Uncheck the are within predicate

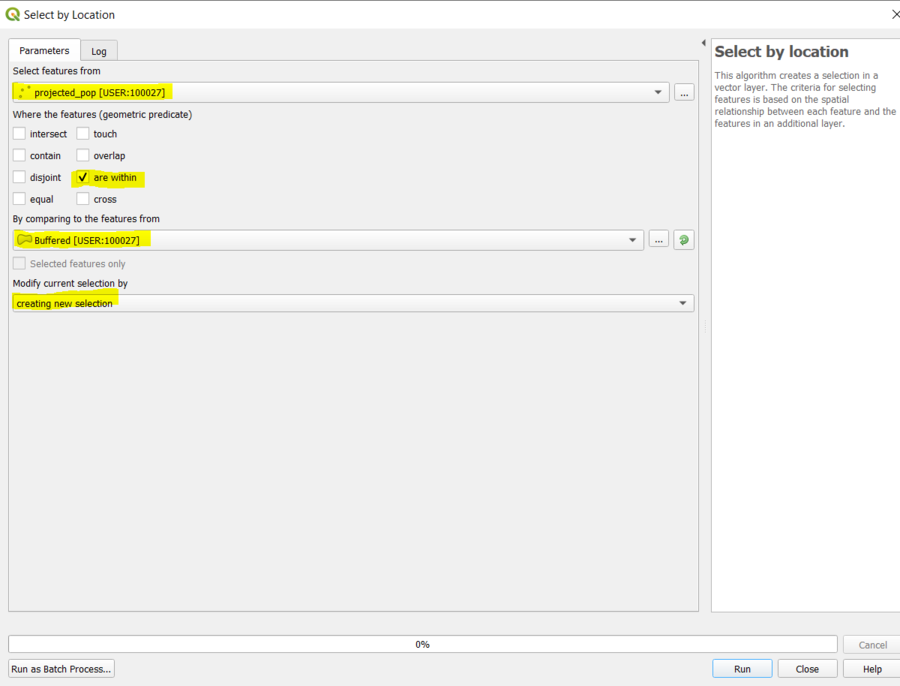(82, 177)
